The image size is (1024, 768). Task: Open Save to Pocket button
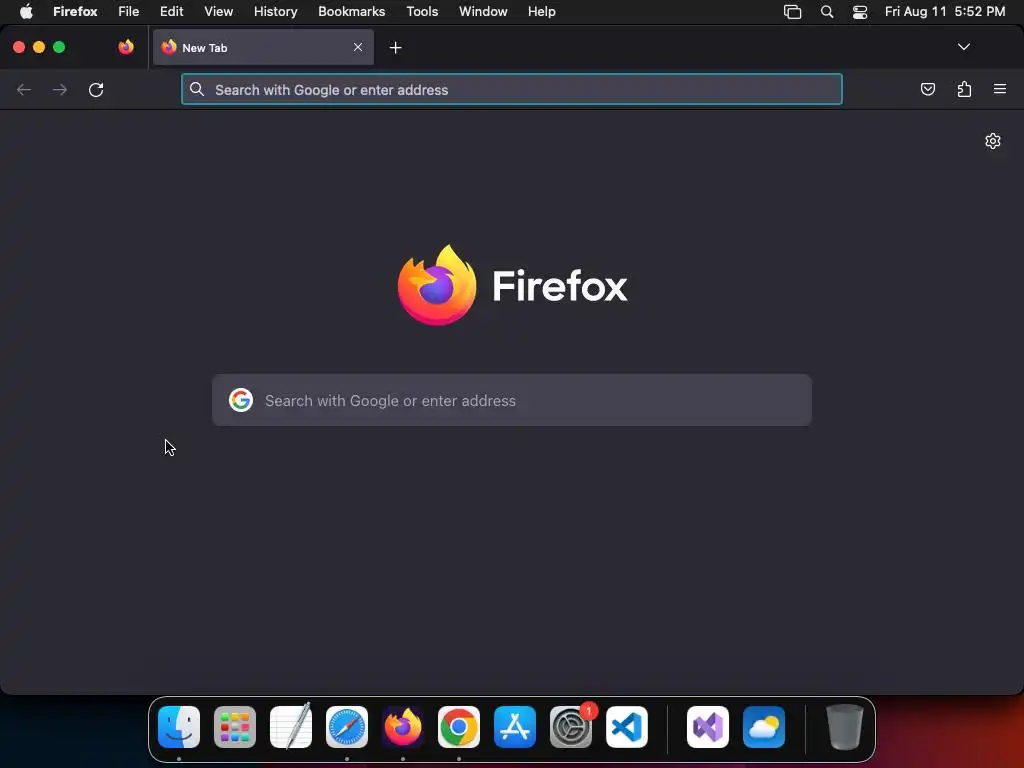tap(927, 89)
